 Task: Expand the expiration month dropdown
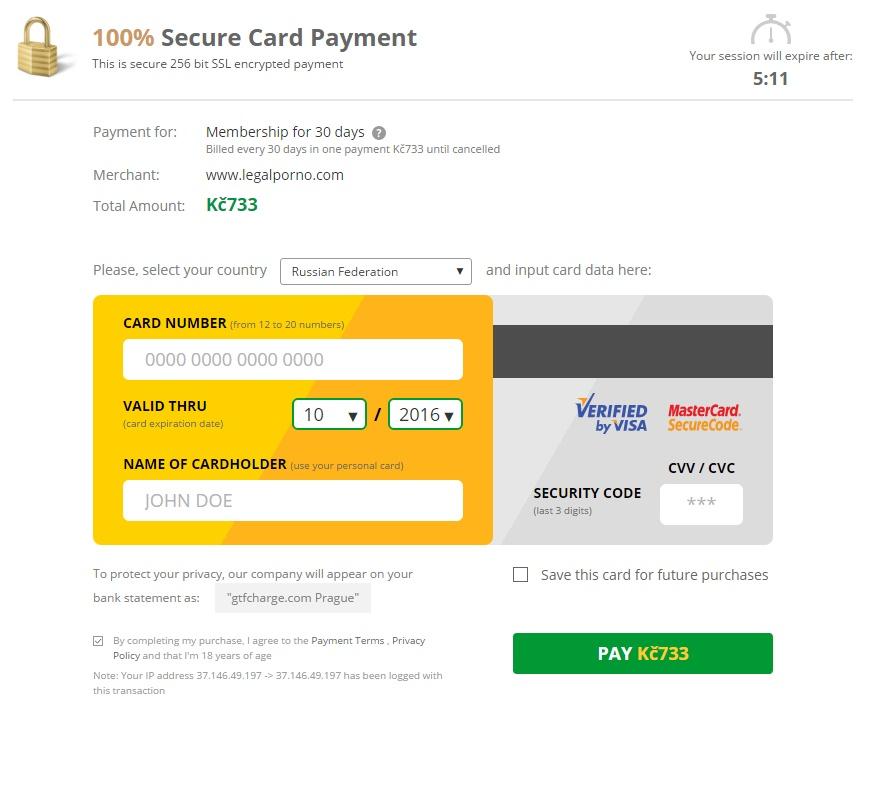[x=329, y=414]
